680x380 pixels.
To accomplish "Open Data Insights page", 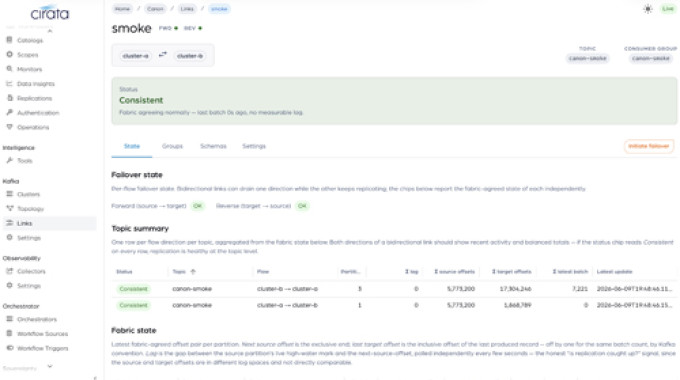I will (36, 84).
